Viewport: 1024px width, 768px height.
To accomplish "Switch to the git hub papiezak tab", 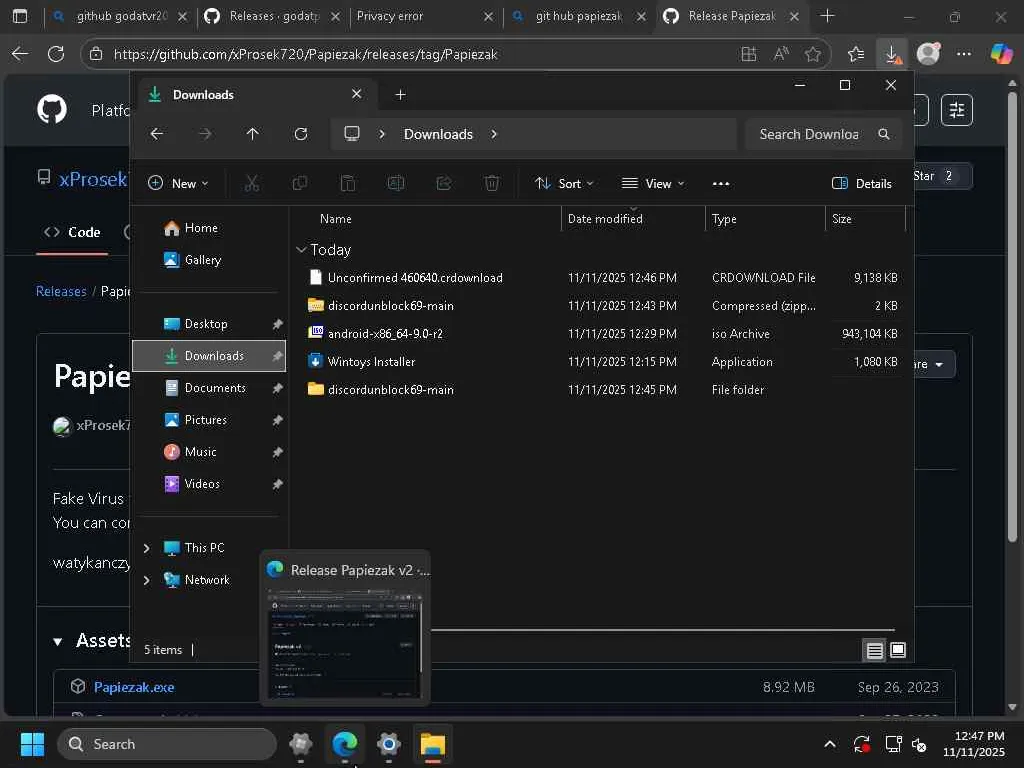I will 577,16.
